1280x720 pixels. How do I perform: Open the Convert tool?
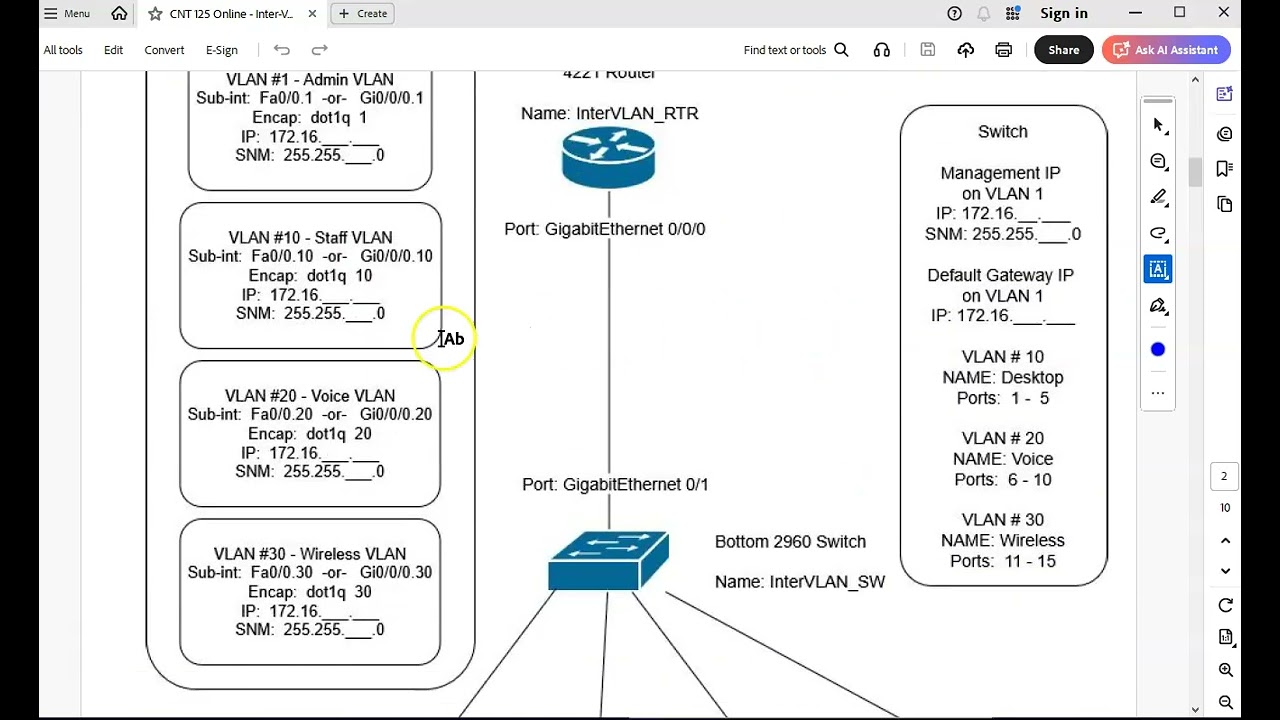click(x=164, y=50)
